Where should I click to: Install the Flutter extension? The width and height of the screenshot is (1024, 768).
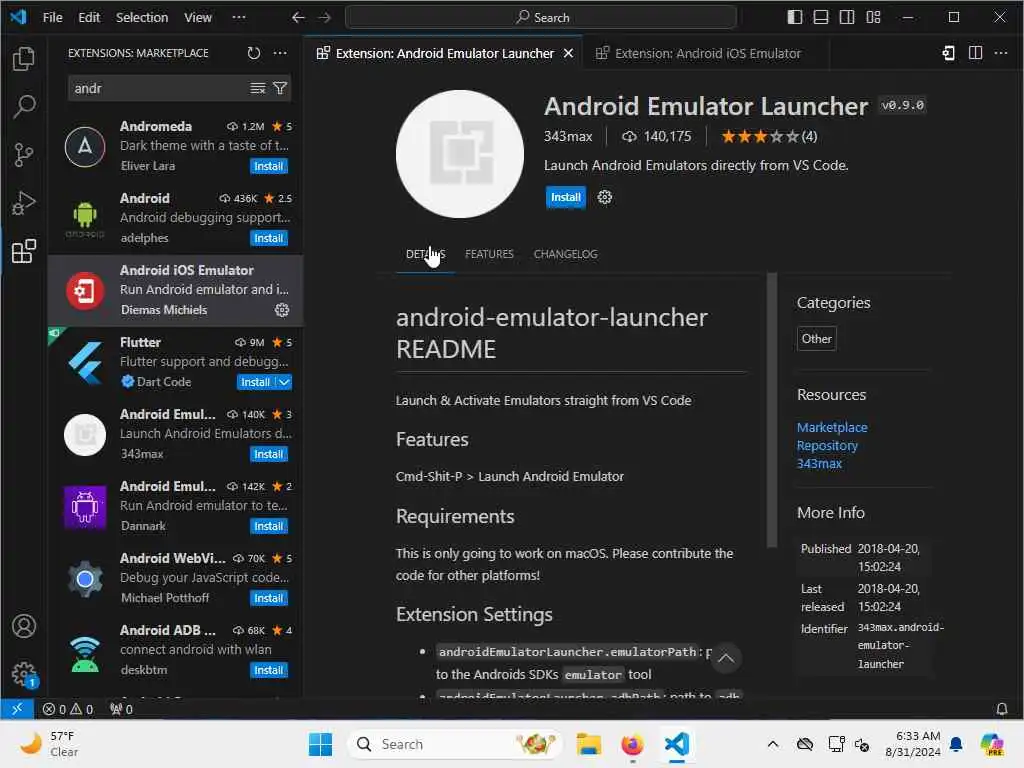(255, 383)
